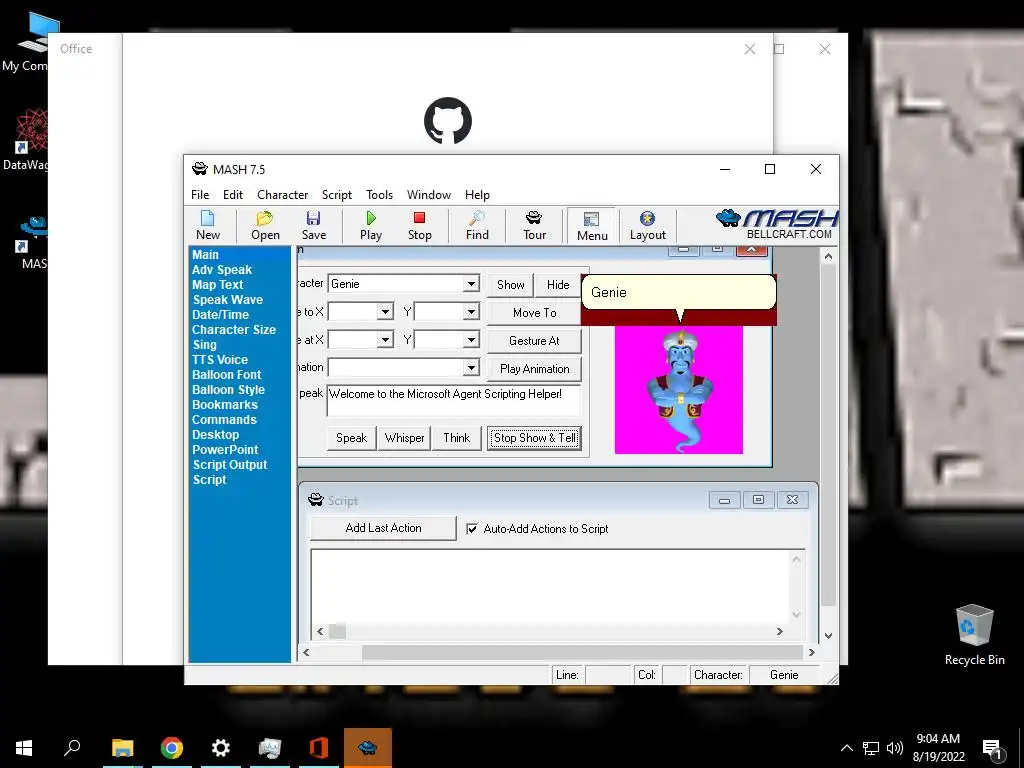Click the Whisper button
1024x768 pixels.
(404, 438)
